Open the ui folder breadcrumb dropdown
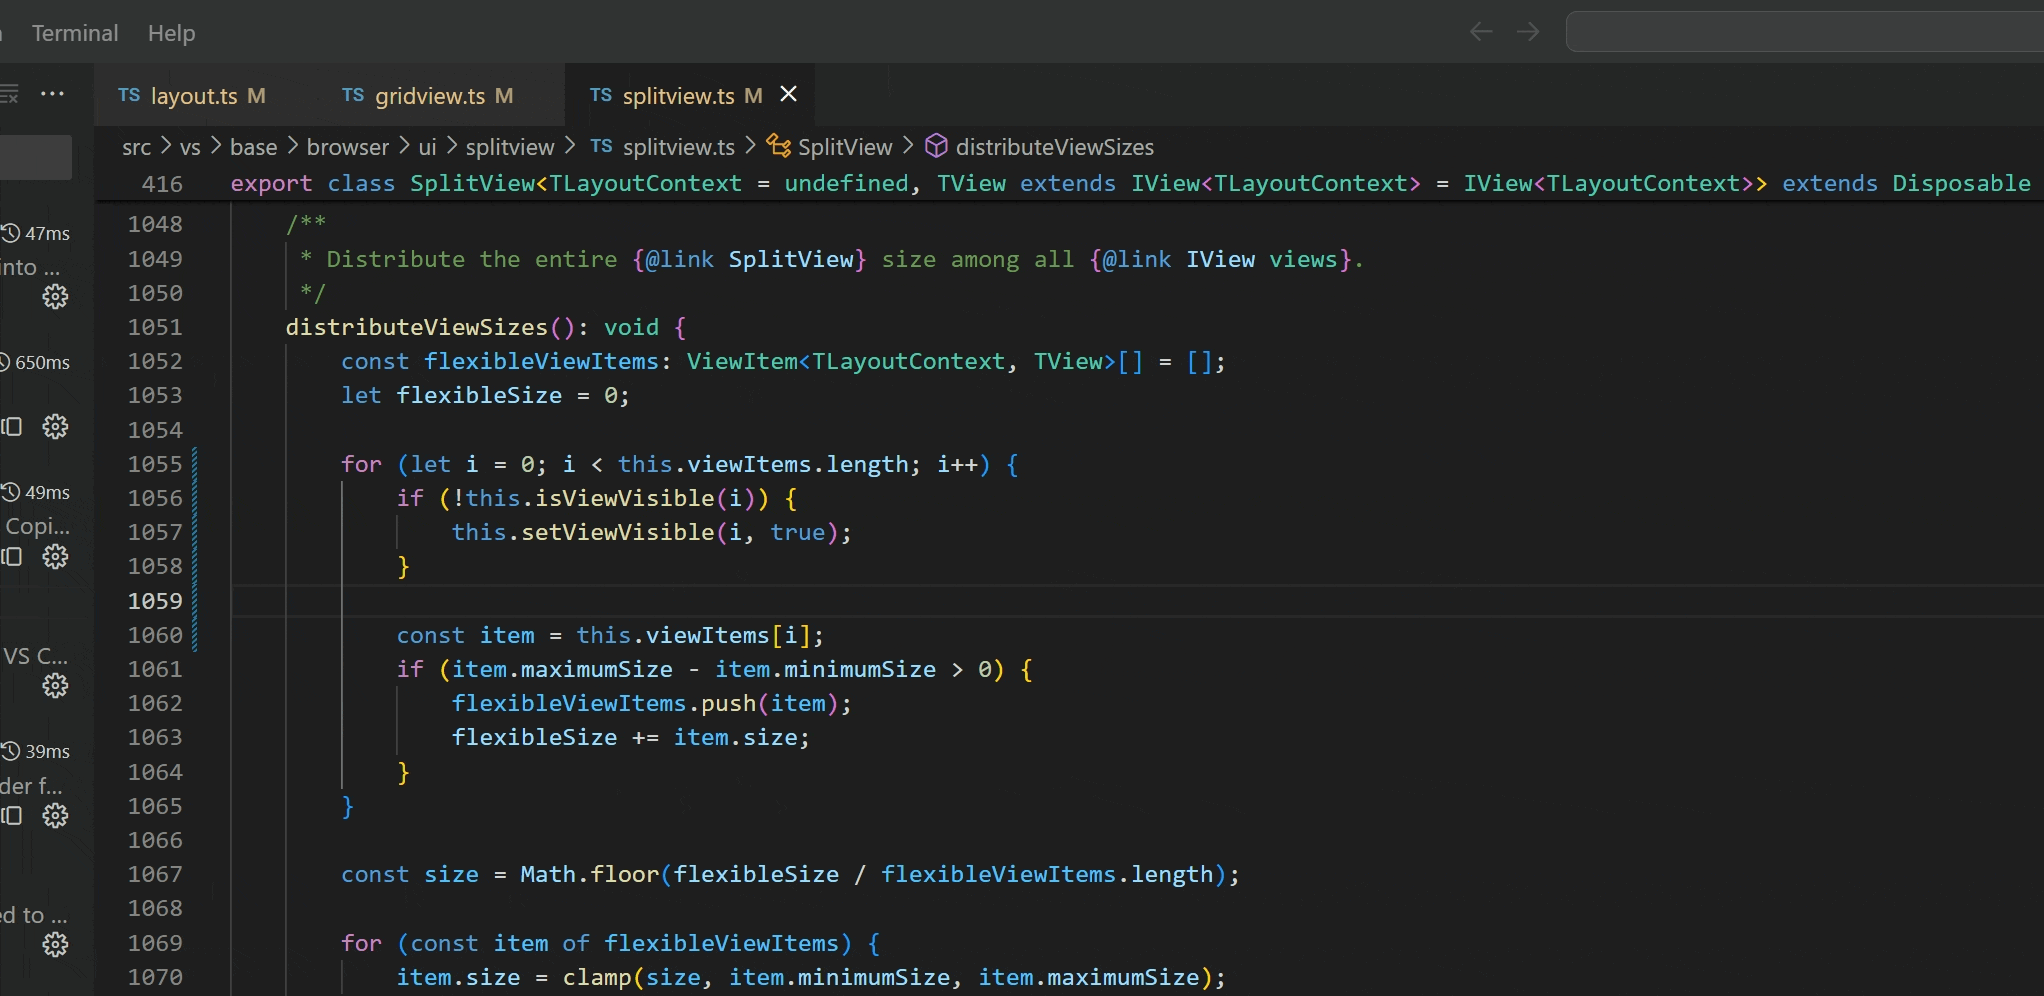2044x996 pixels. coord(428,146)
